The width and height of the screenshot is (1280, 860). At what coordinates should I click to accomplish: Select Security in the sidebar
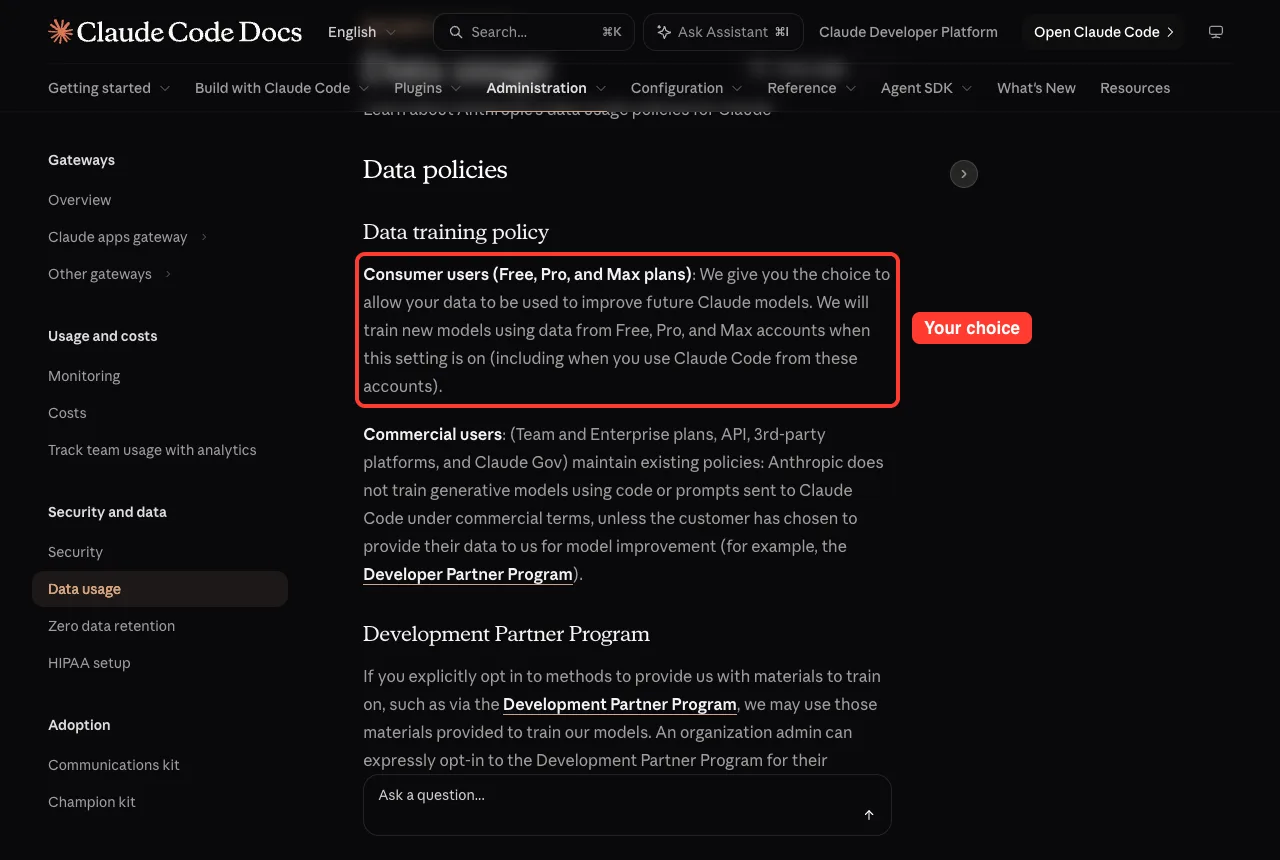[75, 552]
